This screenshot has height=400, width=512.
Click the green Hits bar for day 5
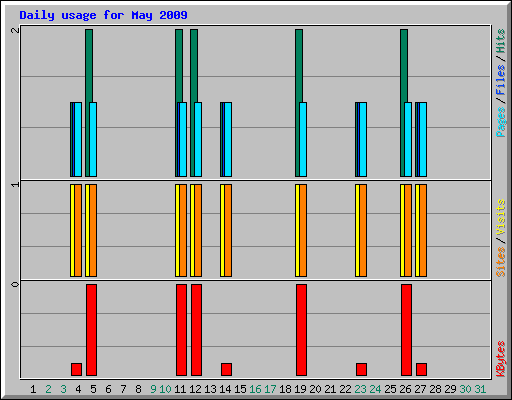point(89,65)
